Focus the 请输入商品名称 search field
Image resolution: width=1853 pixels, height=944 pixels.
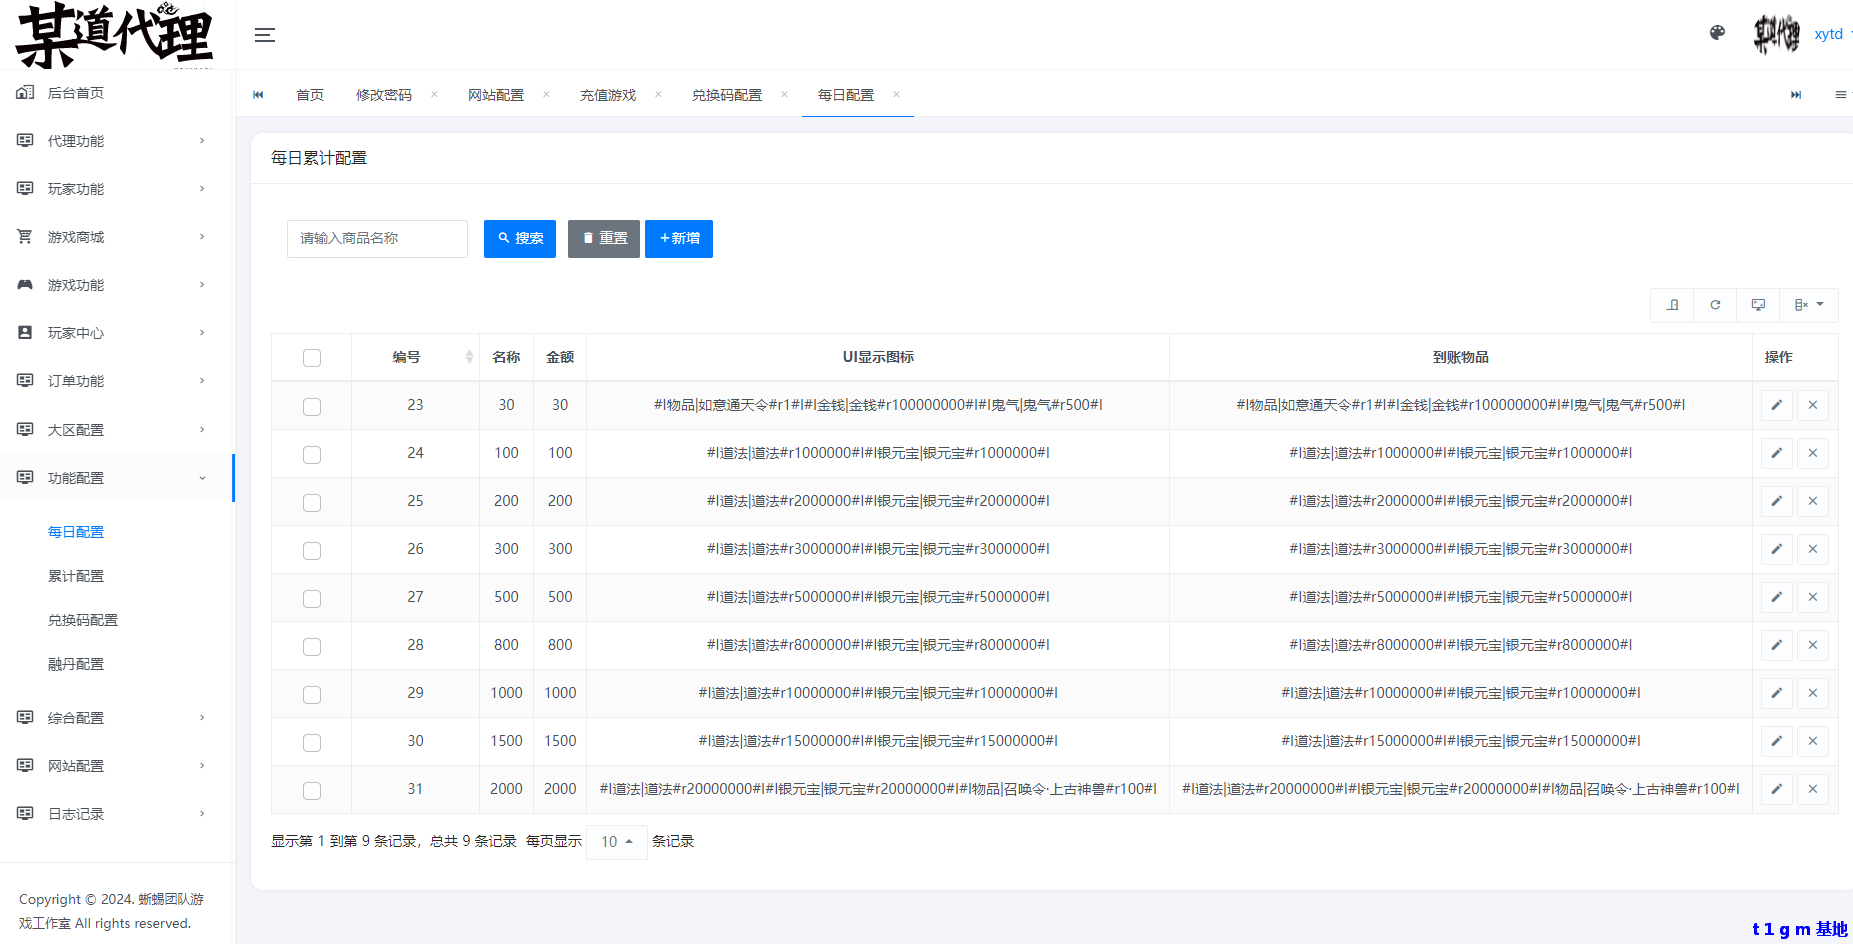(x=377, y=239)
